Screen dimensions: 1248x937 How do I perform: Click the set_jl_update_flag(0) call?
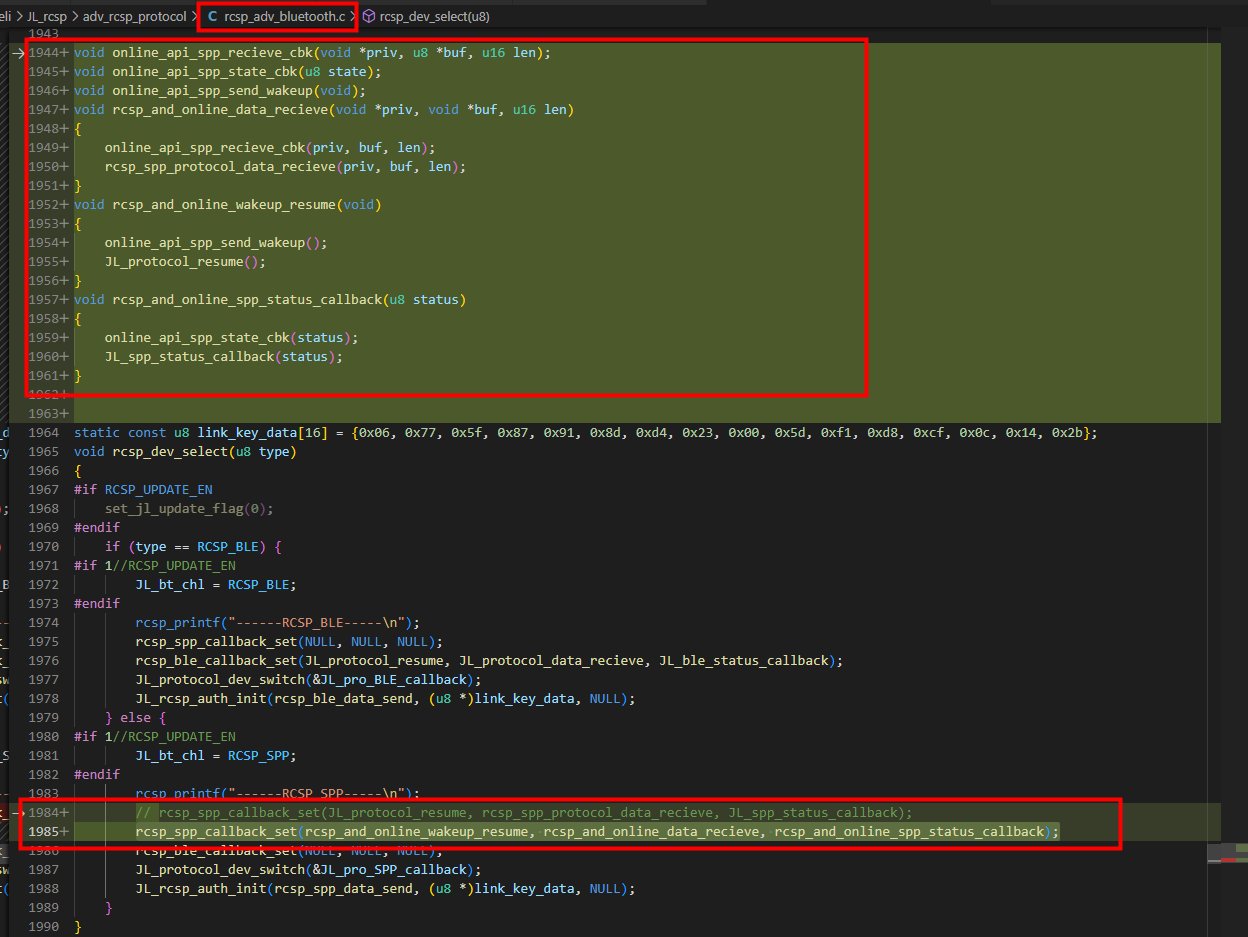pyautogui.click(x=189, y=508)
